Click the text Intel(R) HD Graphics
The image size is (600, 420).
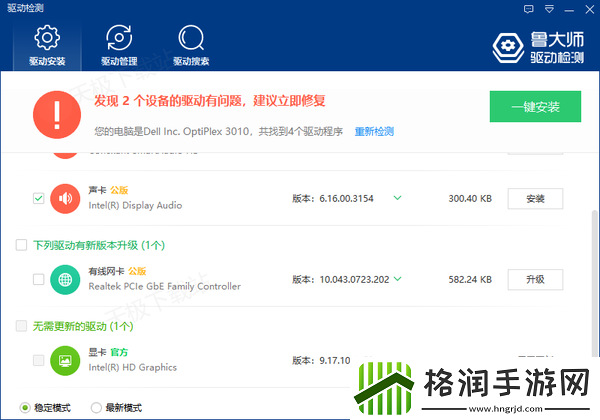pos(132,367)
